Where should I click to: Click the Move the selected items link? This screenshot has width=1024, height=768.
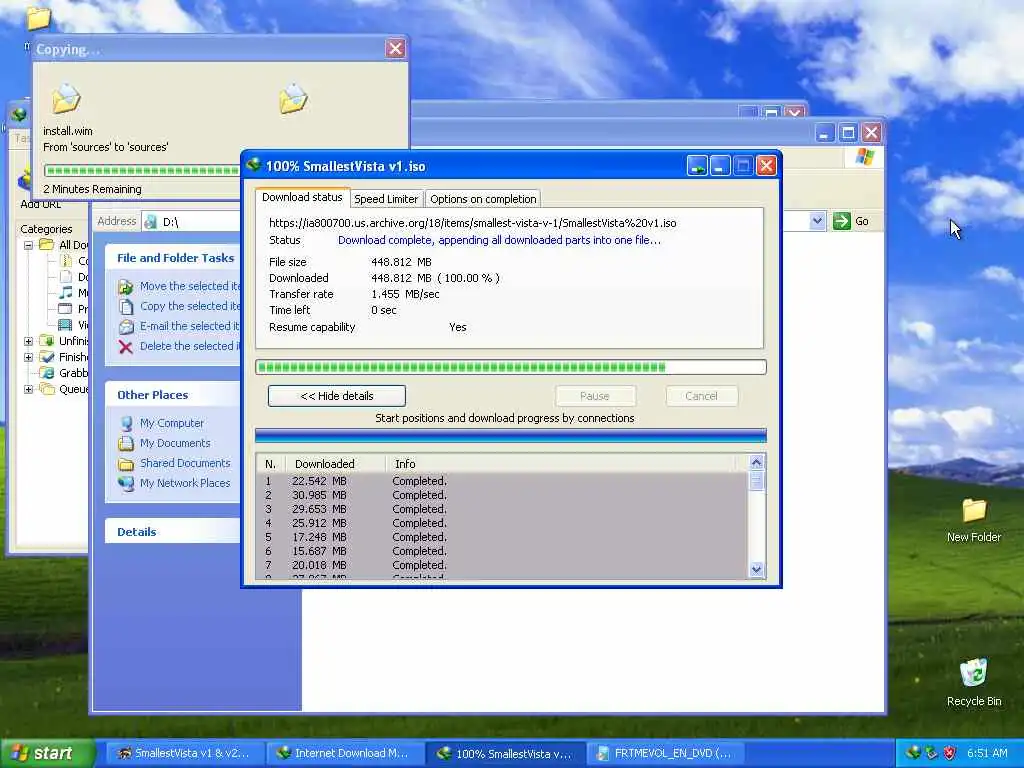pyautogui.click(x=189, y=286)
